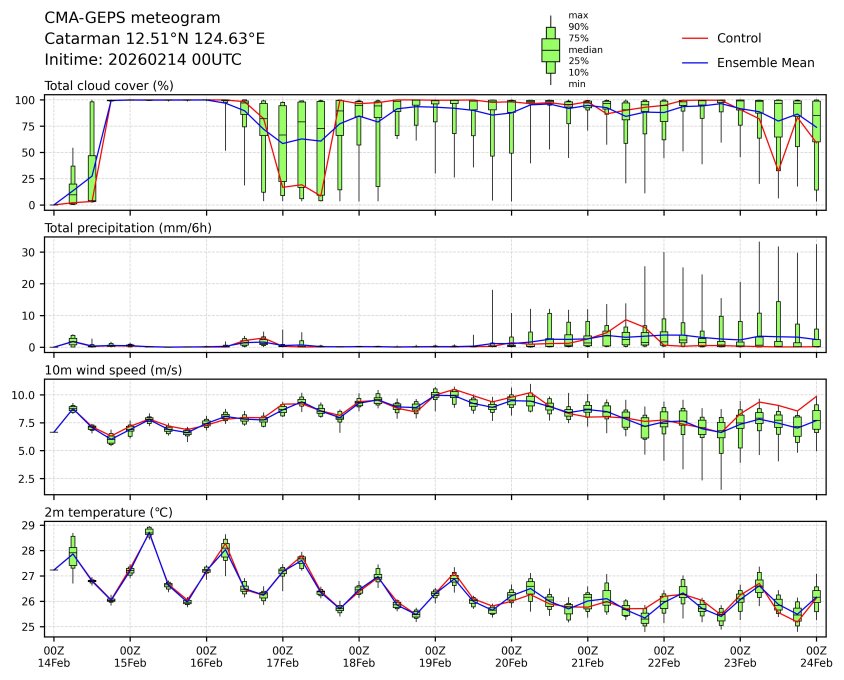Viewport: 844px width, 680px height.
Task: Click the 30 tick on precipitation axis
Action: [x=32, y=252]
